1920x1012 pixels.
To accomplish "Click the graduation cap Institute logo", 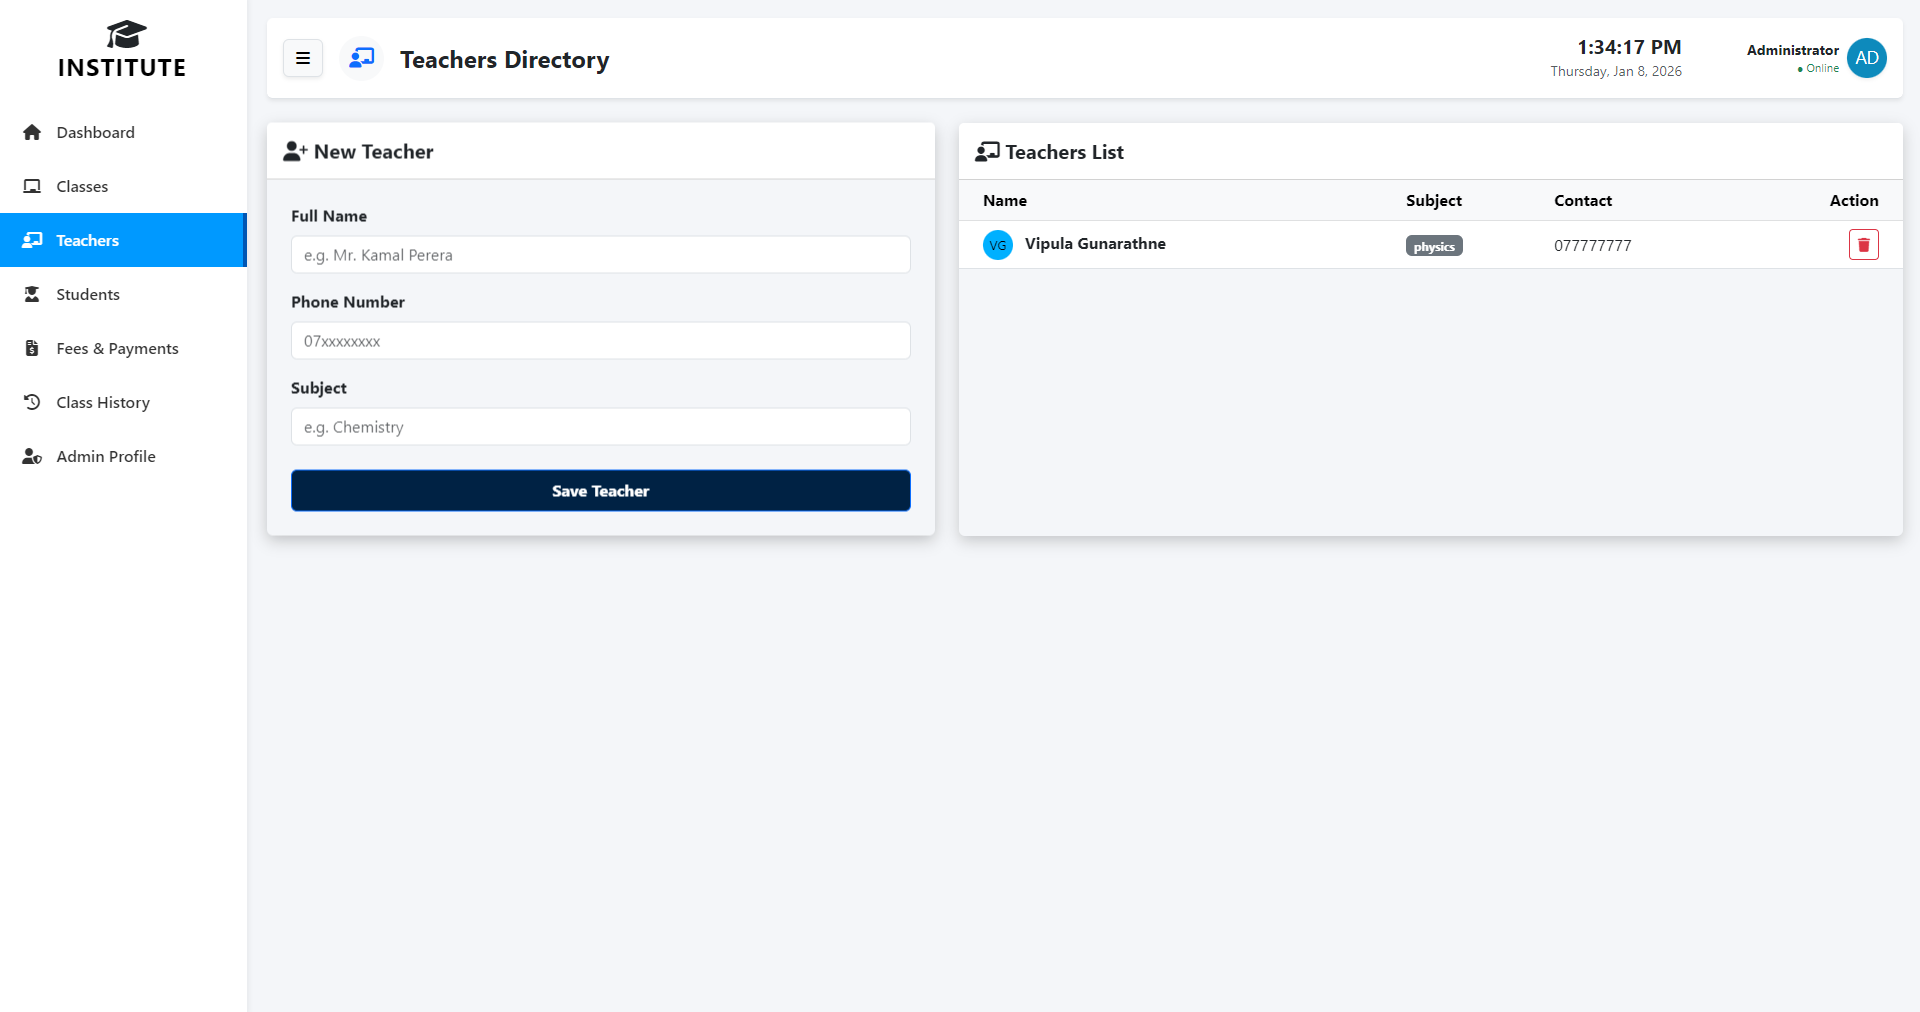I will click(125, 35).
